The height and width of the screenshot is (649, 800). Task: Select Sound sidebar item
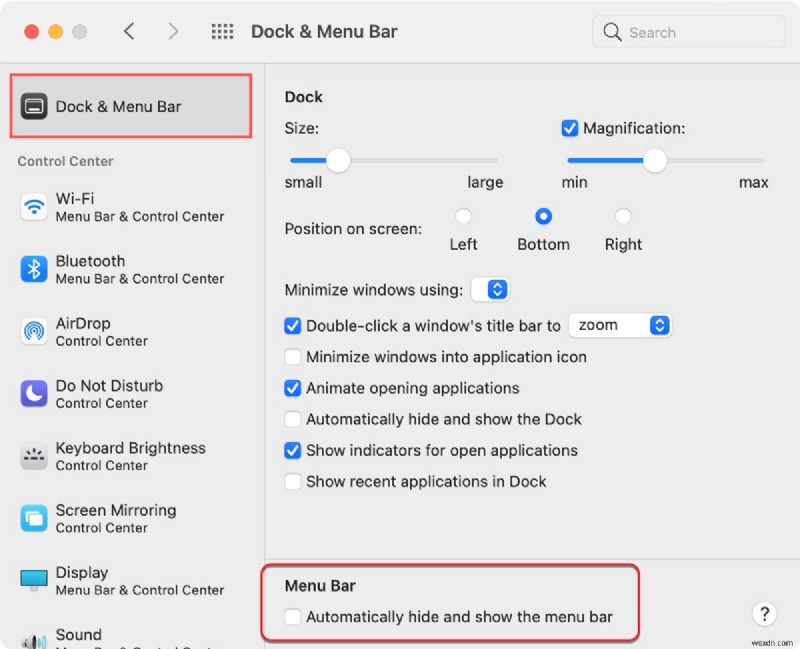(x=131, y=638)
